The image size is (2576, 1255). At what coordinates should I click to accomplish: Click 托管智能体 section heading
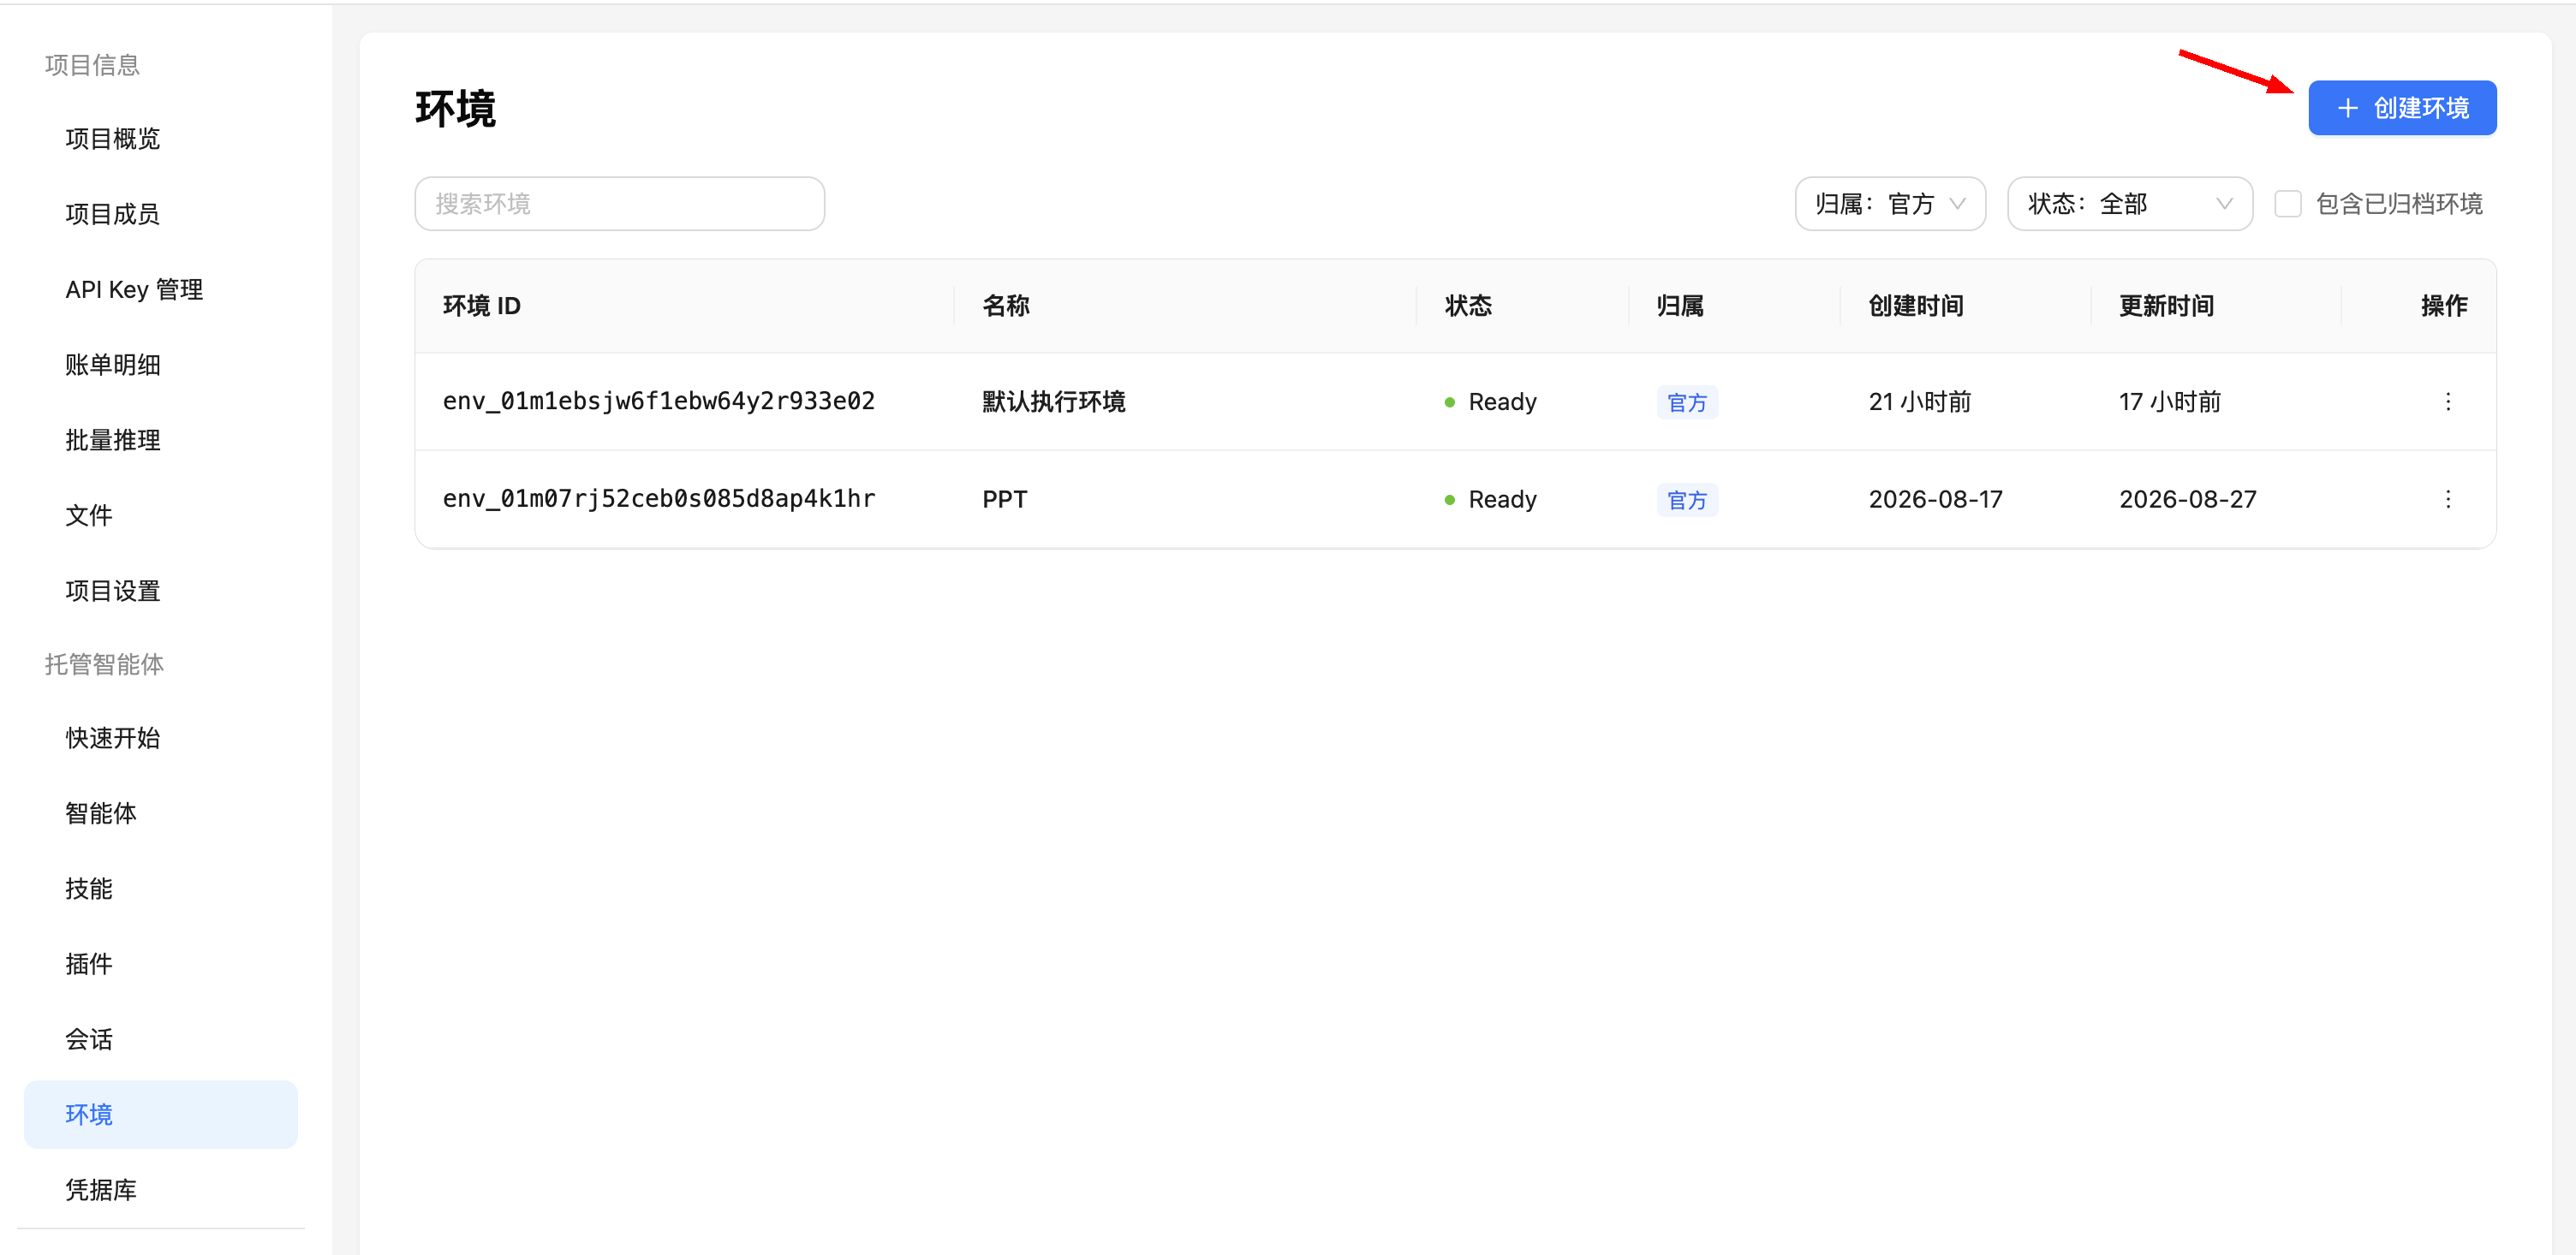104,663
